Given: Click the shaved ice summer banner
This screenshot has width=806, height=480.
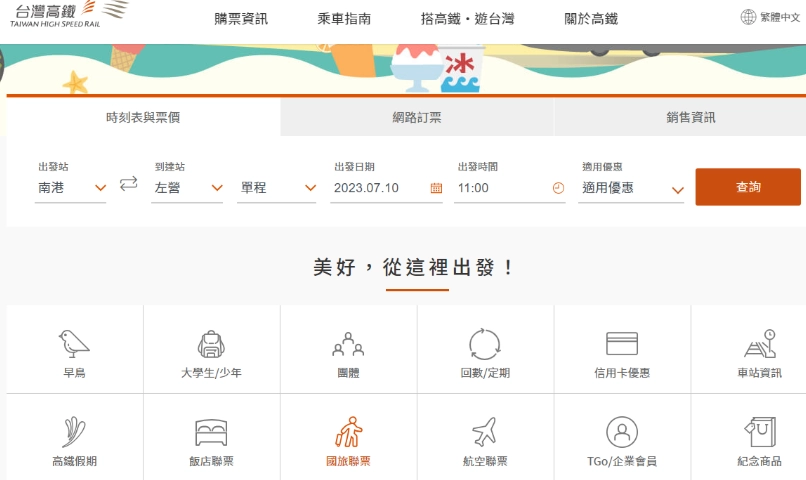Looking at the screenshot, I should pyautogui.click(x=403, y=69).
